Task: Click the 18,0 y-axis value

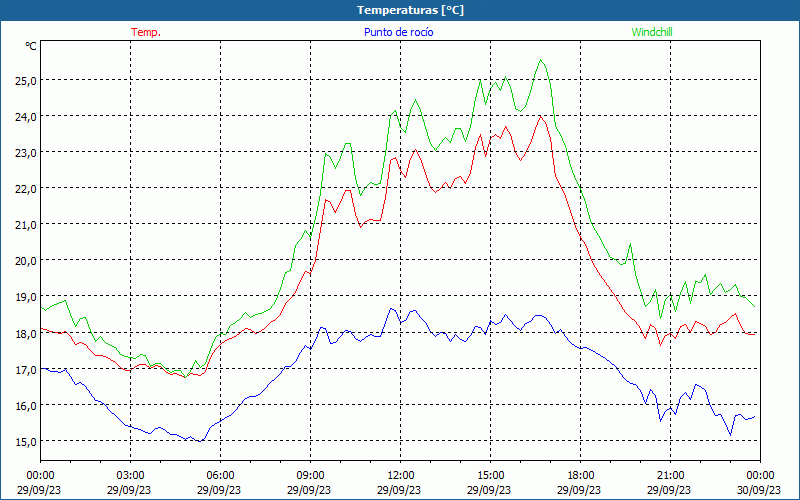Action: pos(26,333)
